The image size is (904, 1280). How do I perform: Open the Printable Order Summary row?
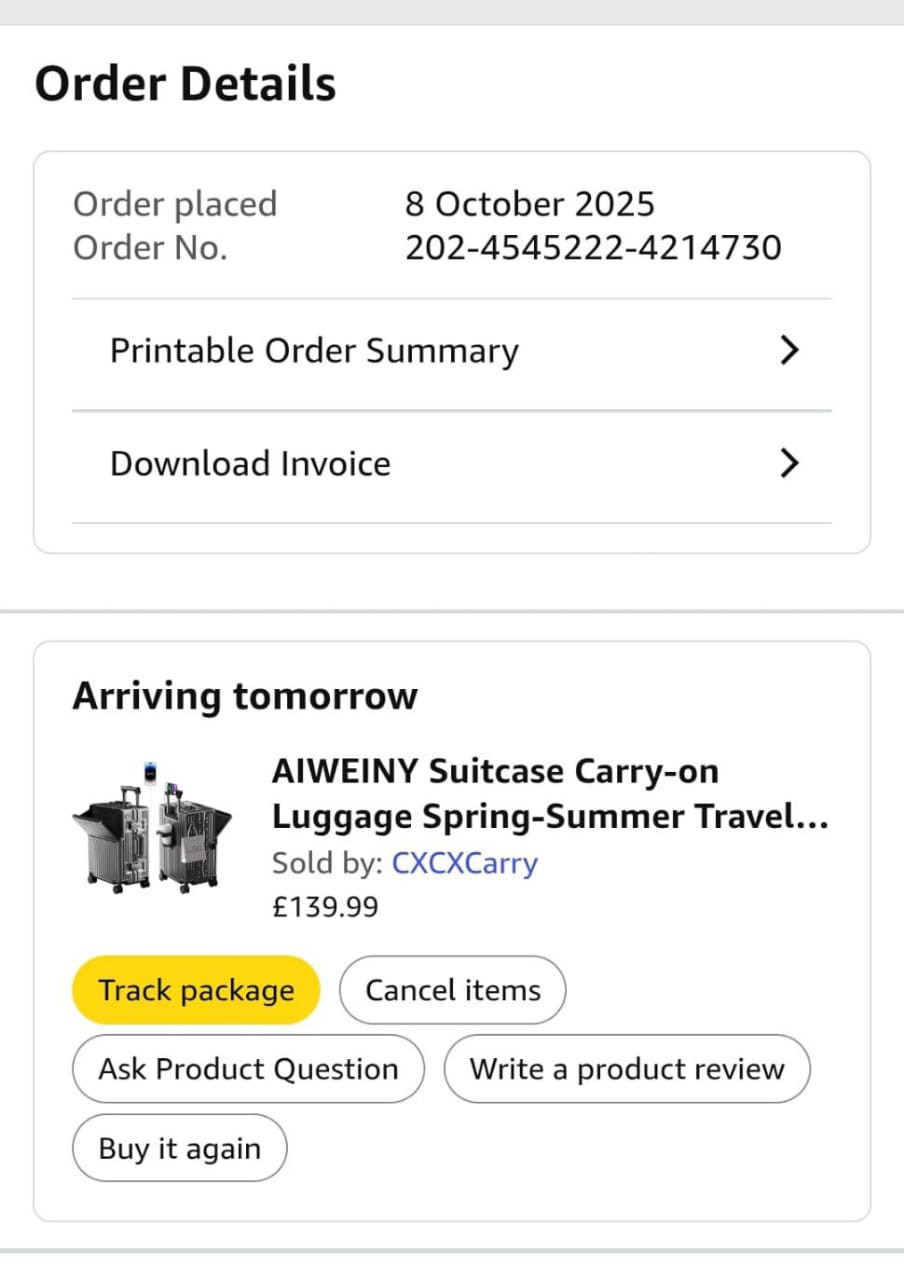pos(314,351)
